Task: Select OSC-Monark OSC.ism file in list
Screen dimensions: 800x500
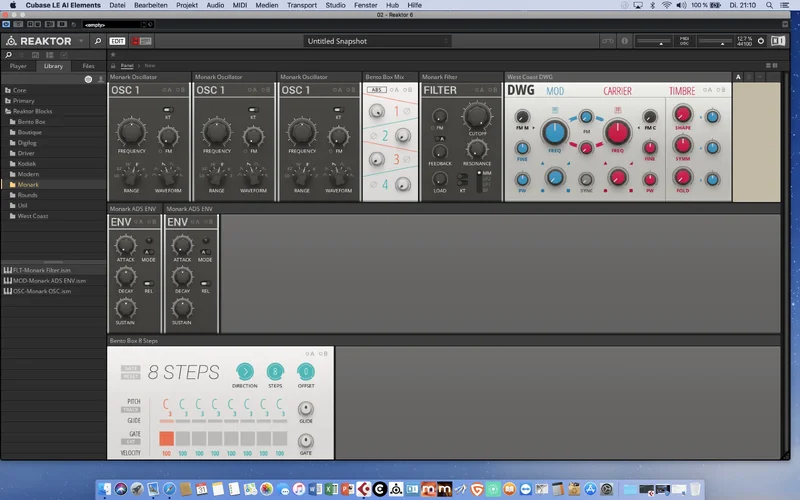Action: tap(45, 290)
